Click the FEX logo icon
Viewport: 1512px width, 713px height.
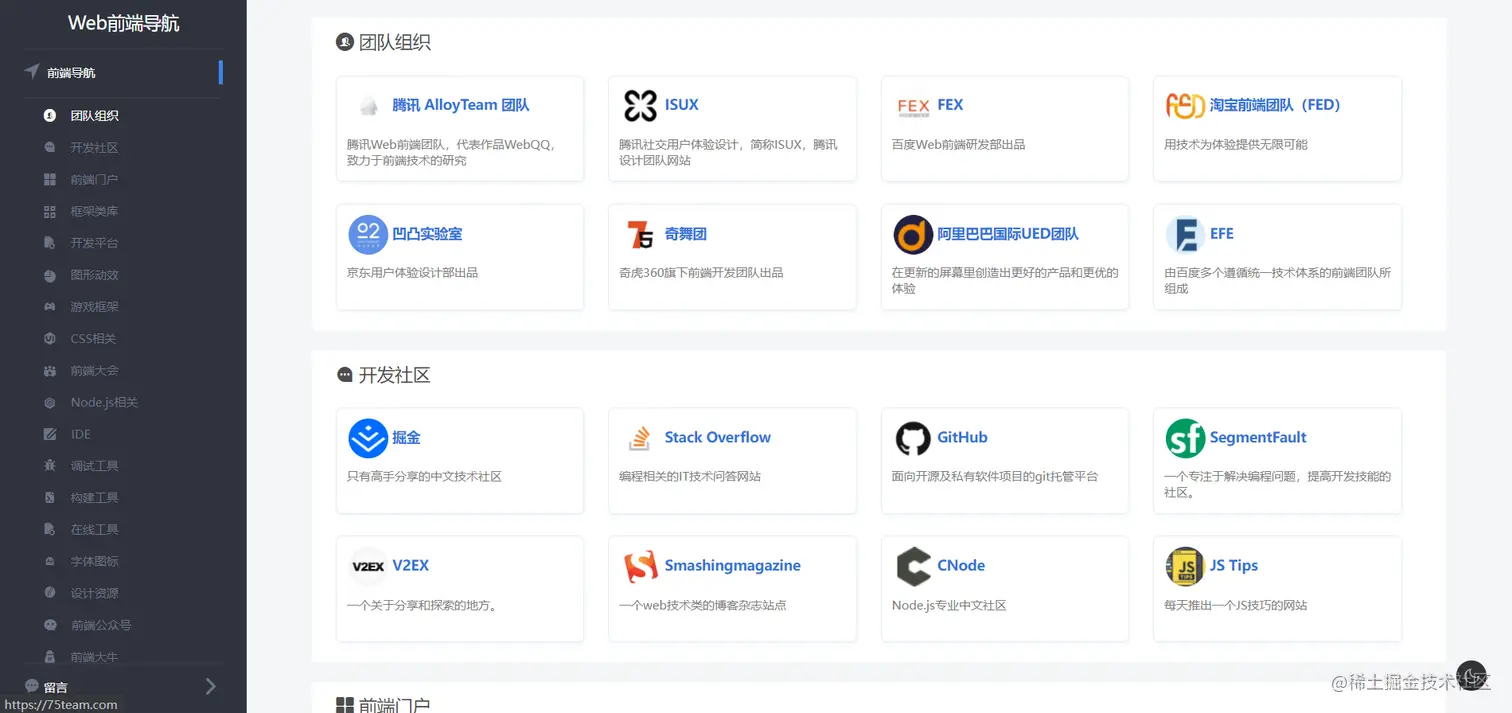coord(913,106)
